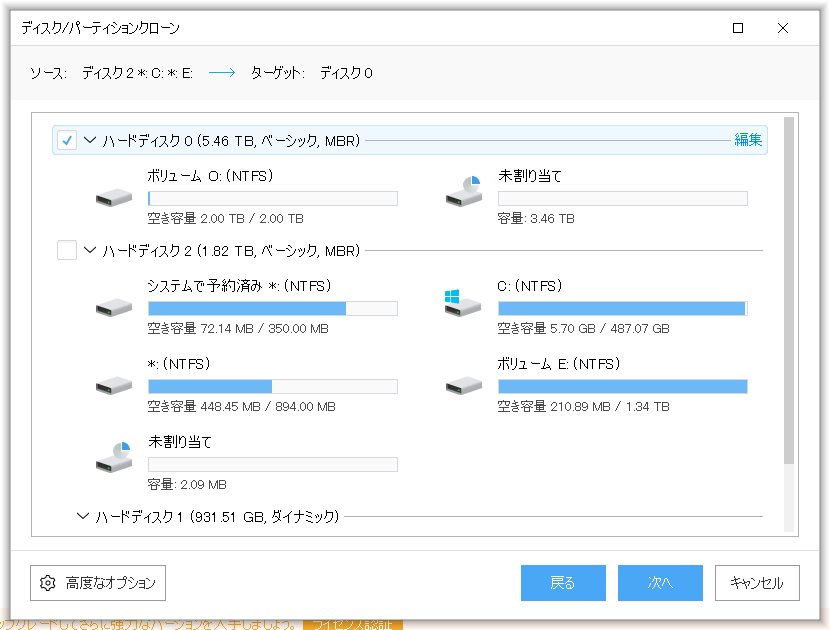Click the drive icon next to システムで予約済み
830x630 pixels.
click(113, 307)
